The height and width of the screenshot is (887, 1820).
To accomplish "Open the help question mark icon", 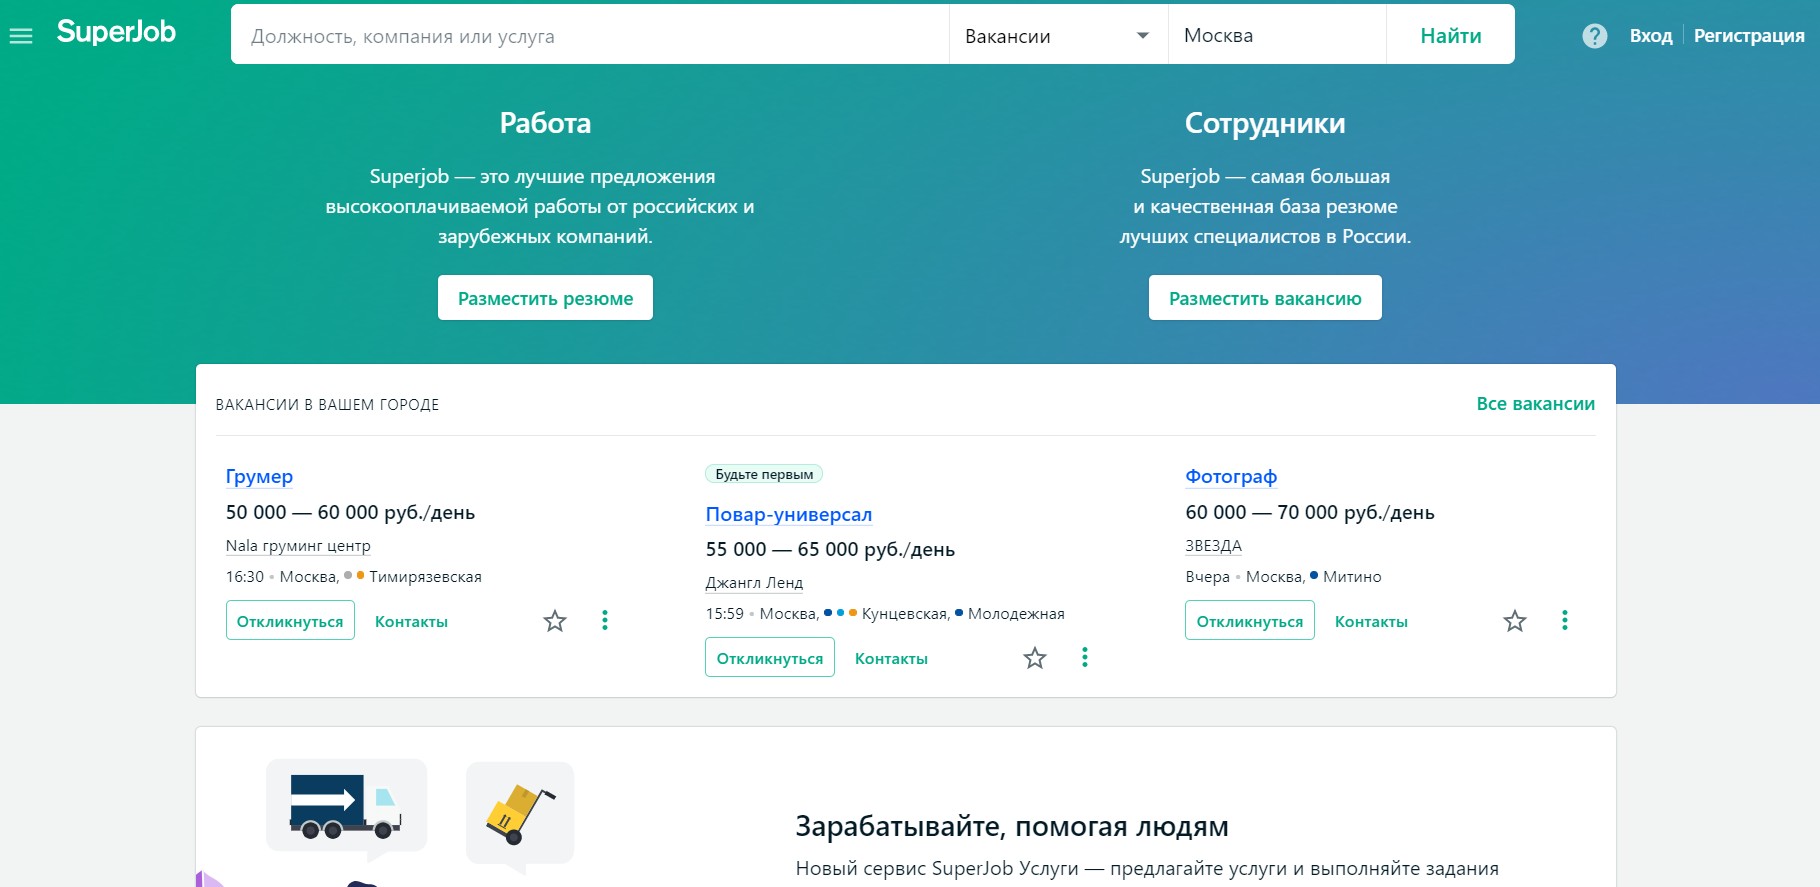I will (1595, 36).
